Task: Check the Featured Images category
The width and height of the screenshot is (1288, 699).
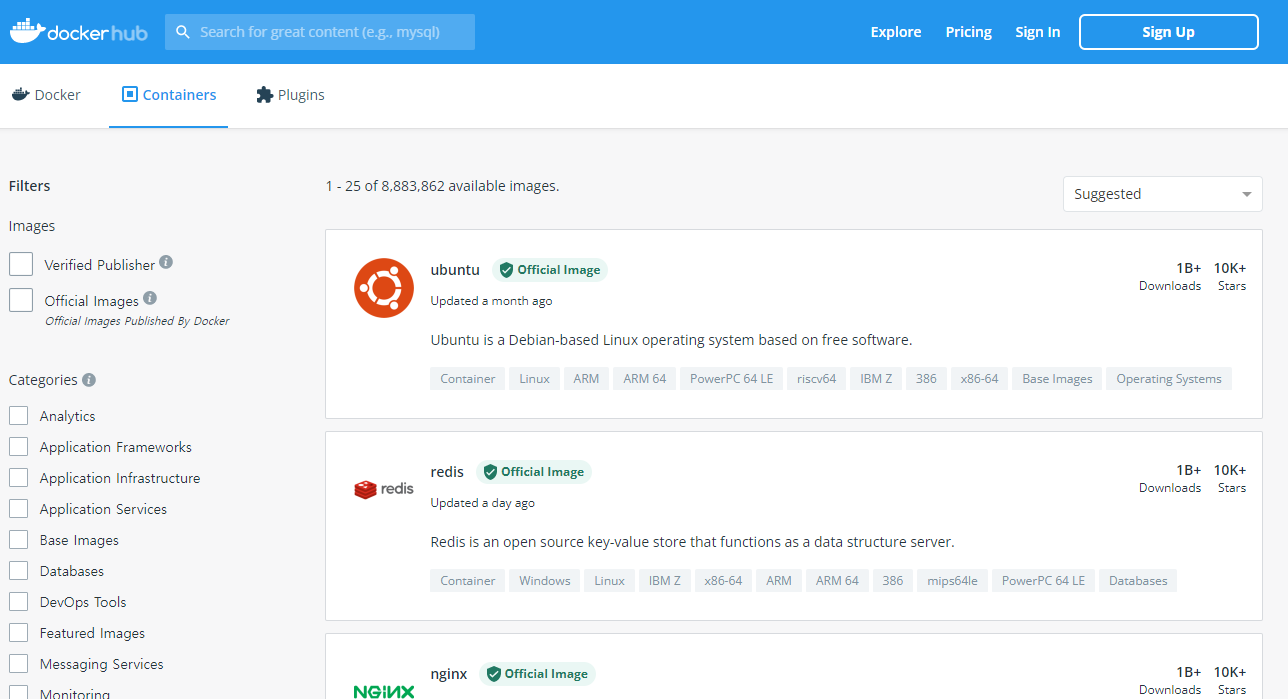Action: (18, 633)
